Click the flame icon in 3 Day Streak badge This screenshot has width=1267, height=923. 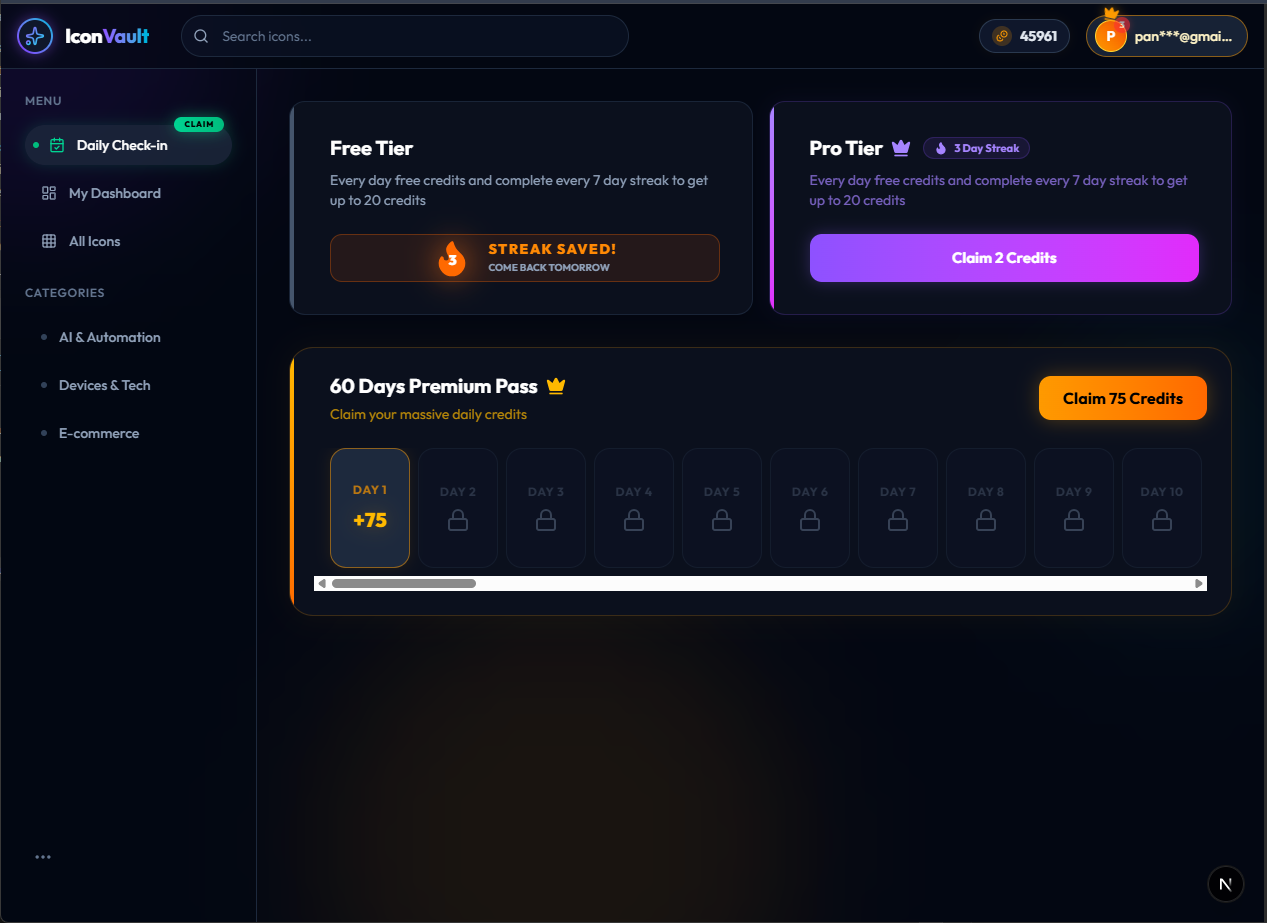click(x=941, y=148)
